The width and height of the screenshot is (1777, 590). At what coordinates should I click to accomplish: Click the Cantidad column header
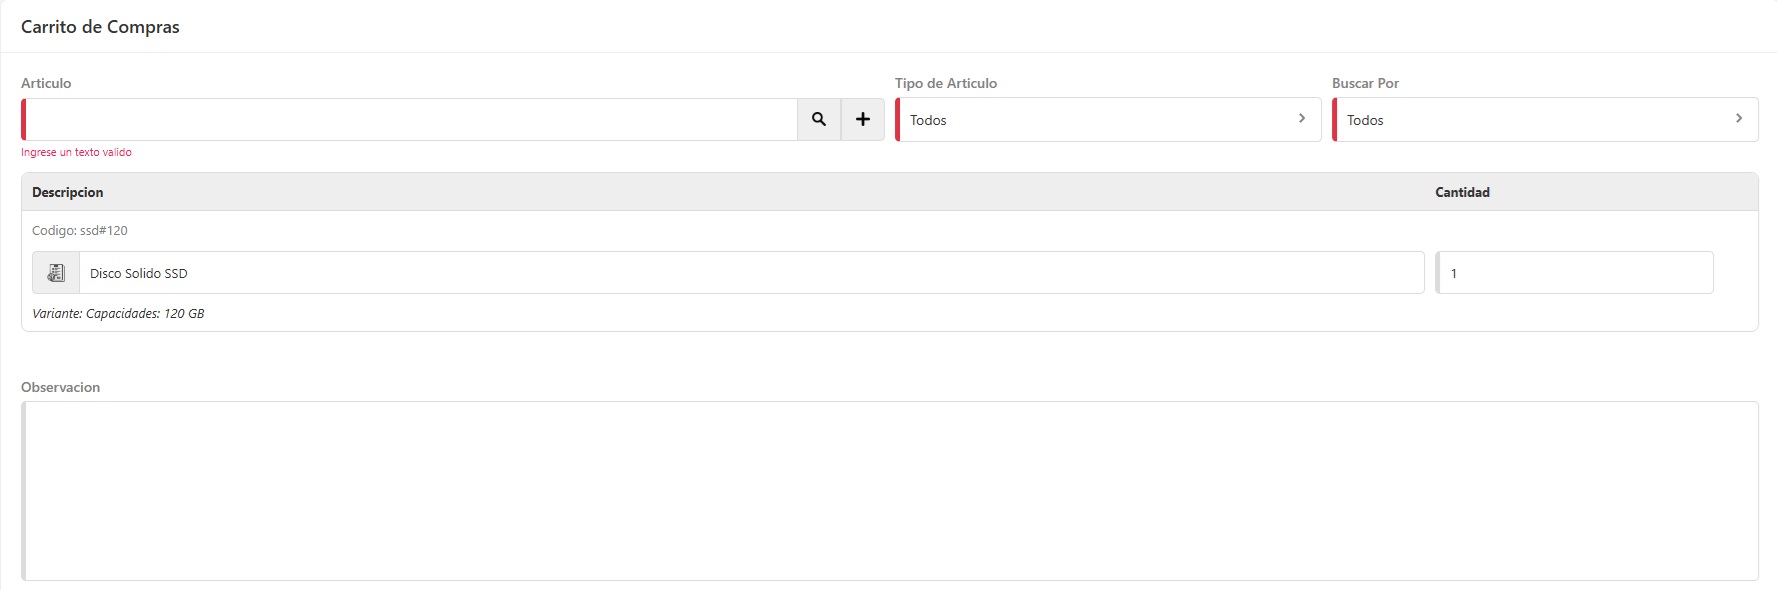[x=1462, y=192]
